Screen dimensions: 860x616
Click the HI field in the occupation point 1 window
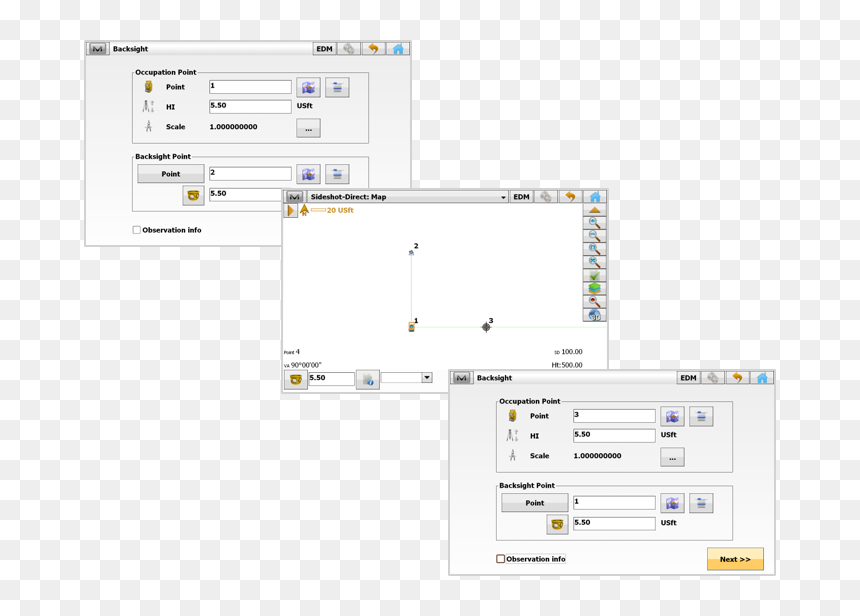click(x=250, y=106)
